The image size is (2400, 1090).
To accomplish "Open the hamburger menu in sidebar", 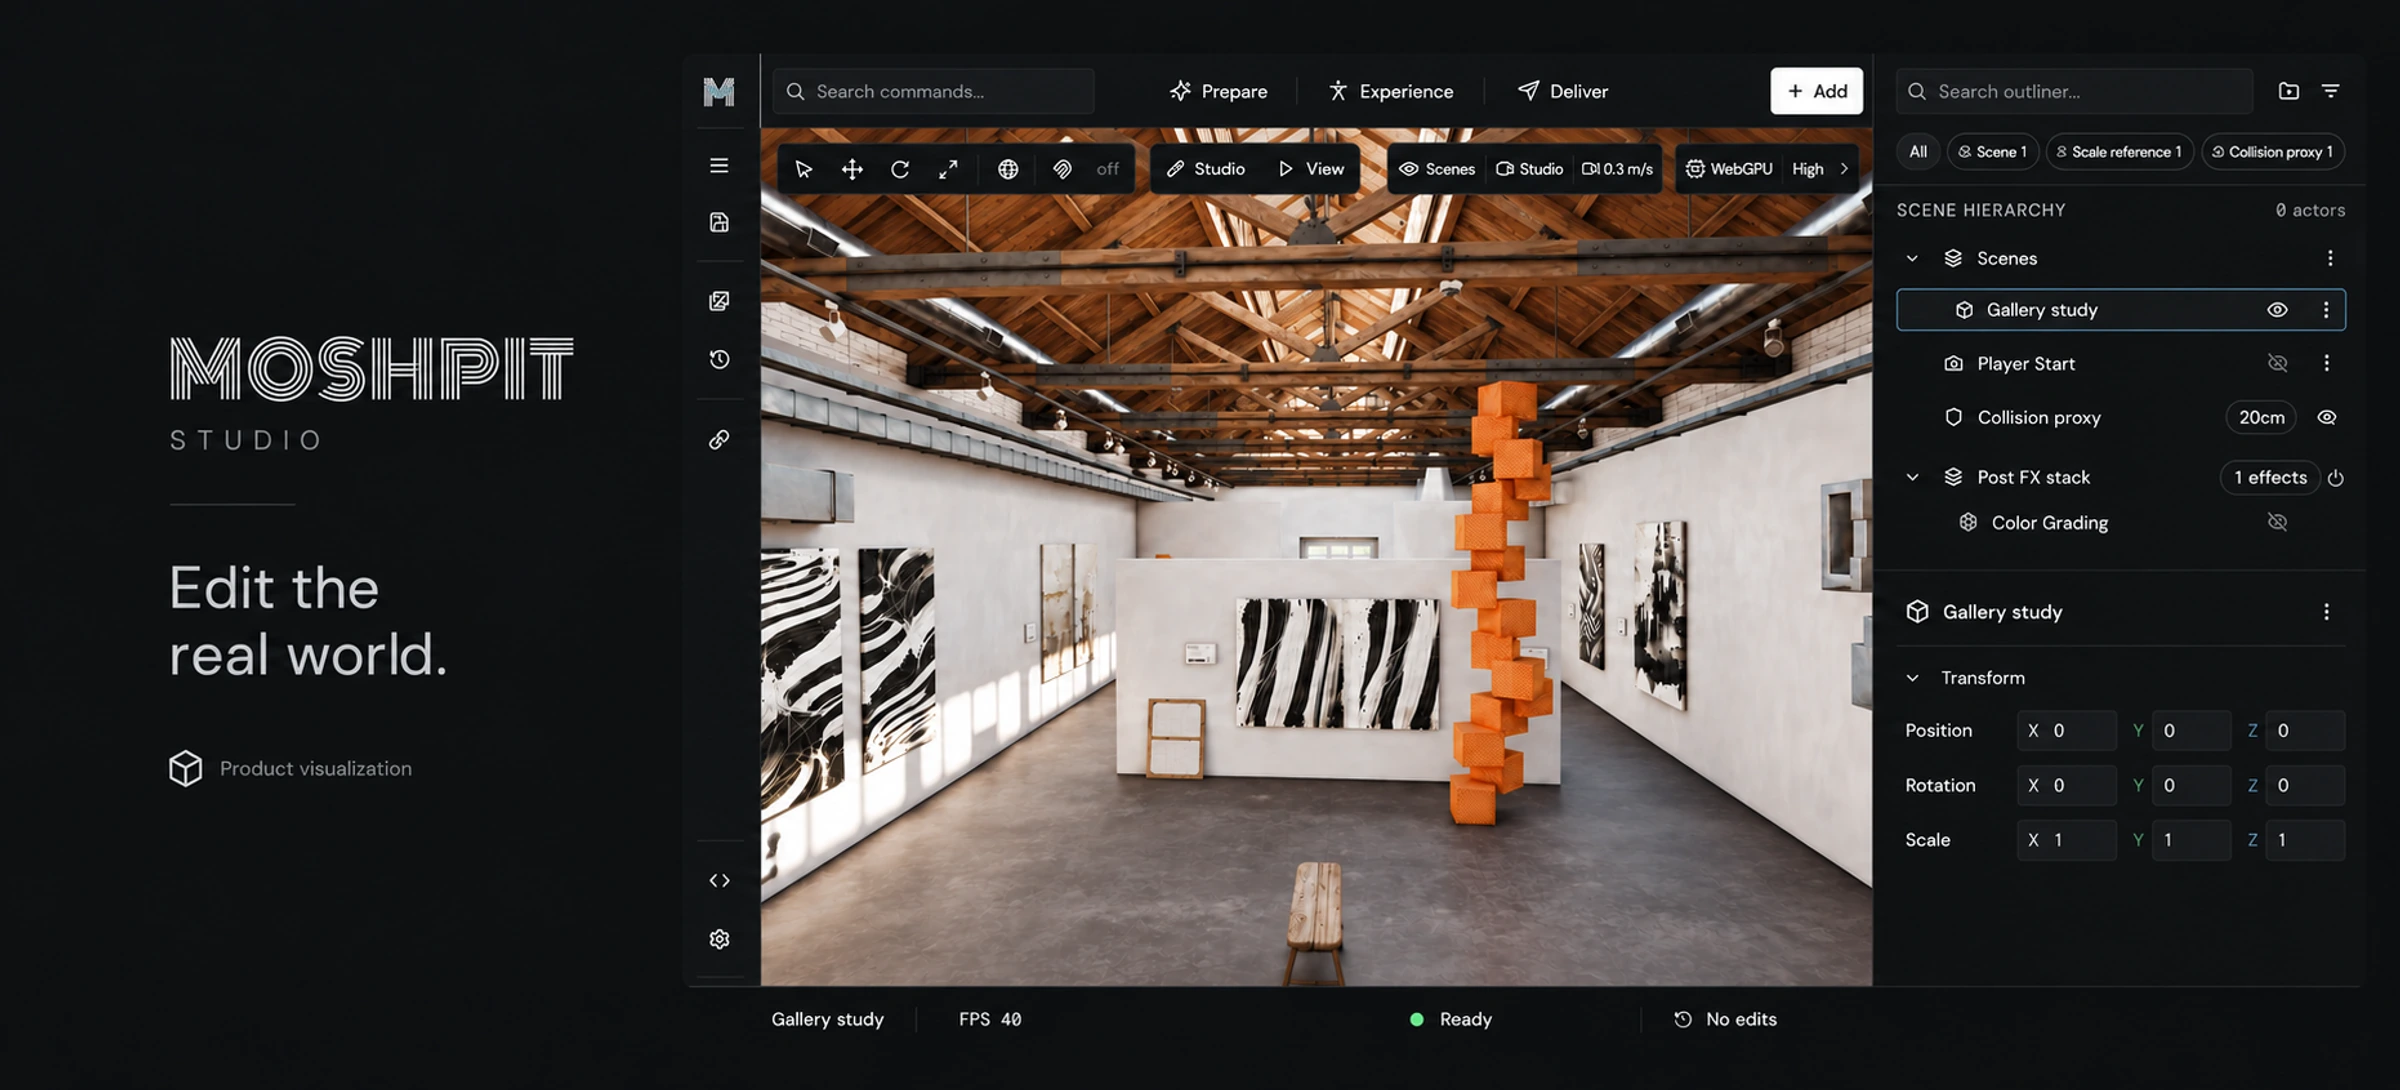I will [x=719, y=166].
